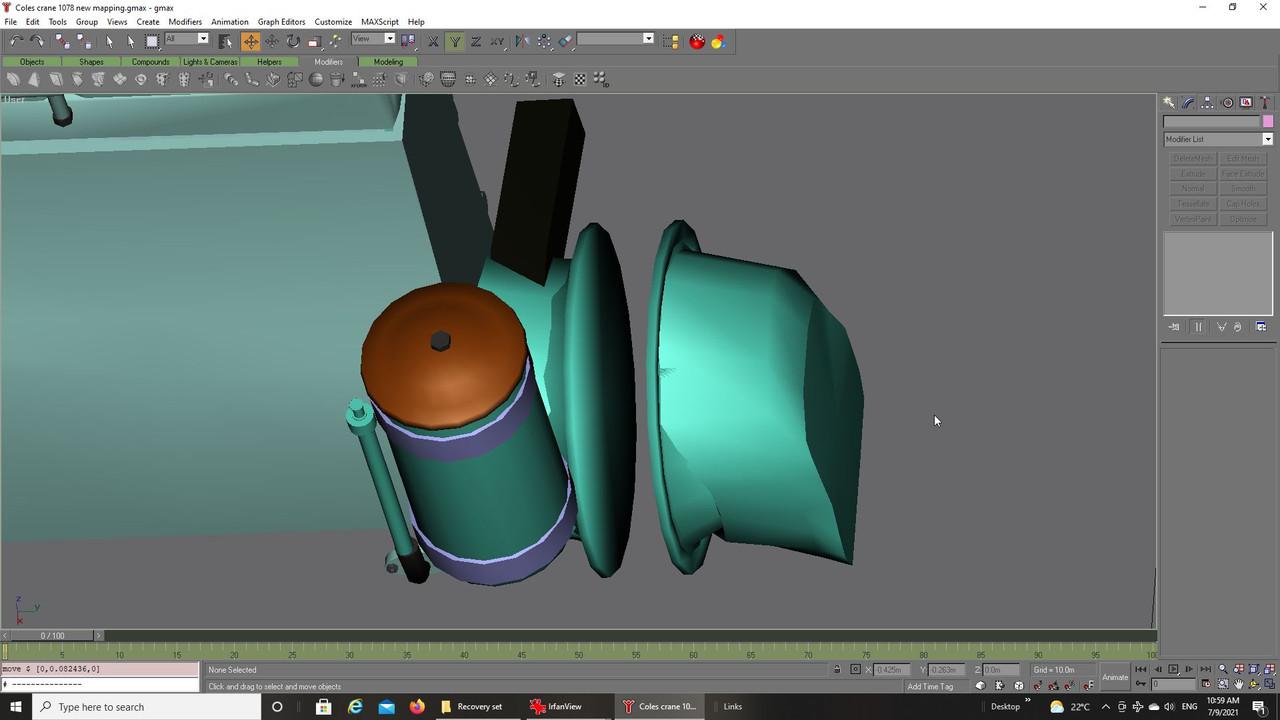Open the Display command panel tab
The width and height of the screenshot is (1280, 720).
coord(1246,102)
